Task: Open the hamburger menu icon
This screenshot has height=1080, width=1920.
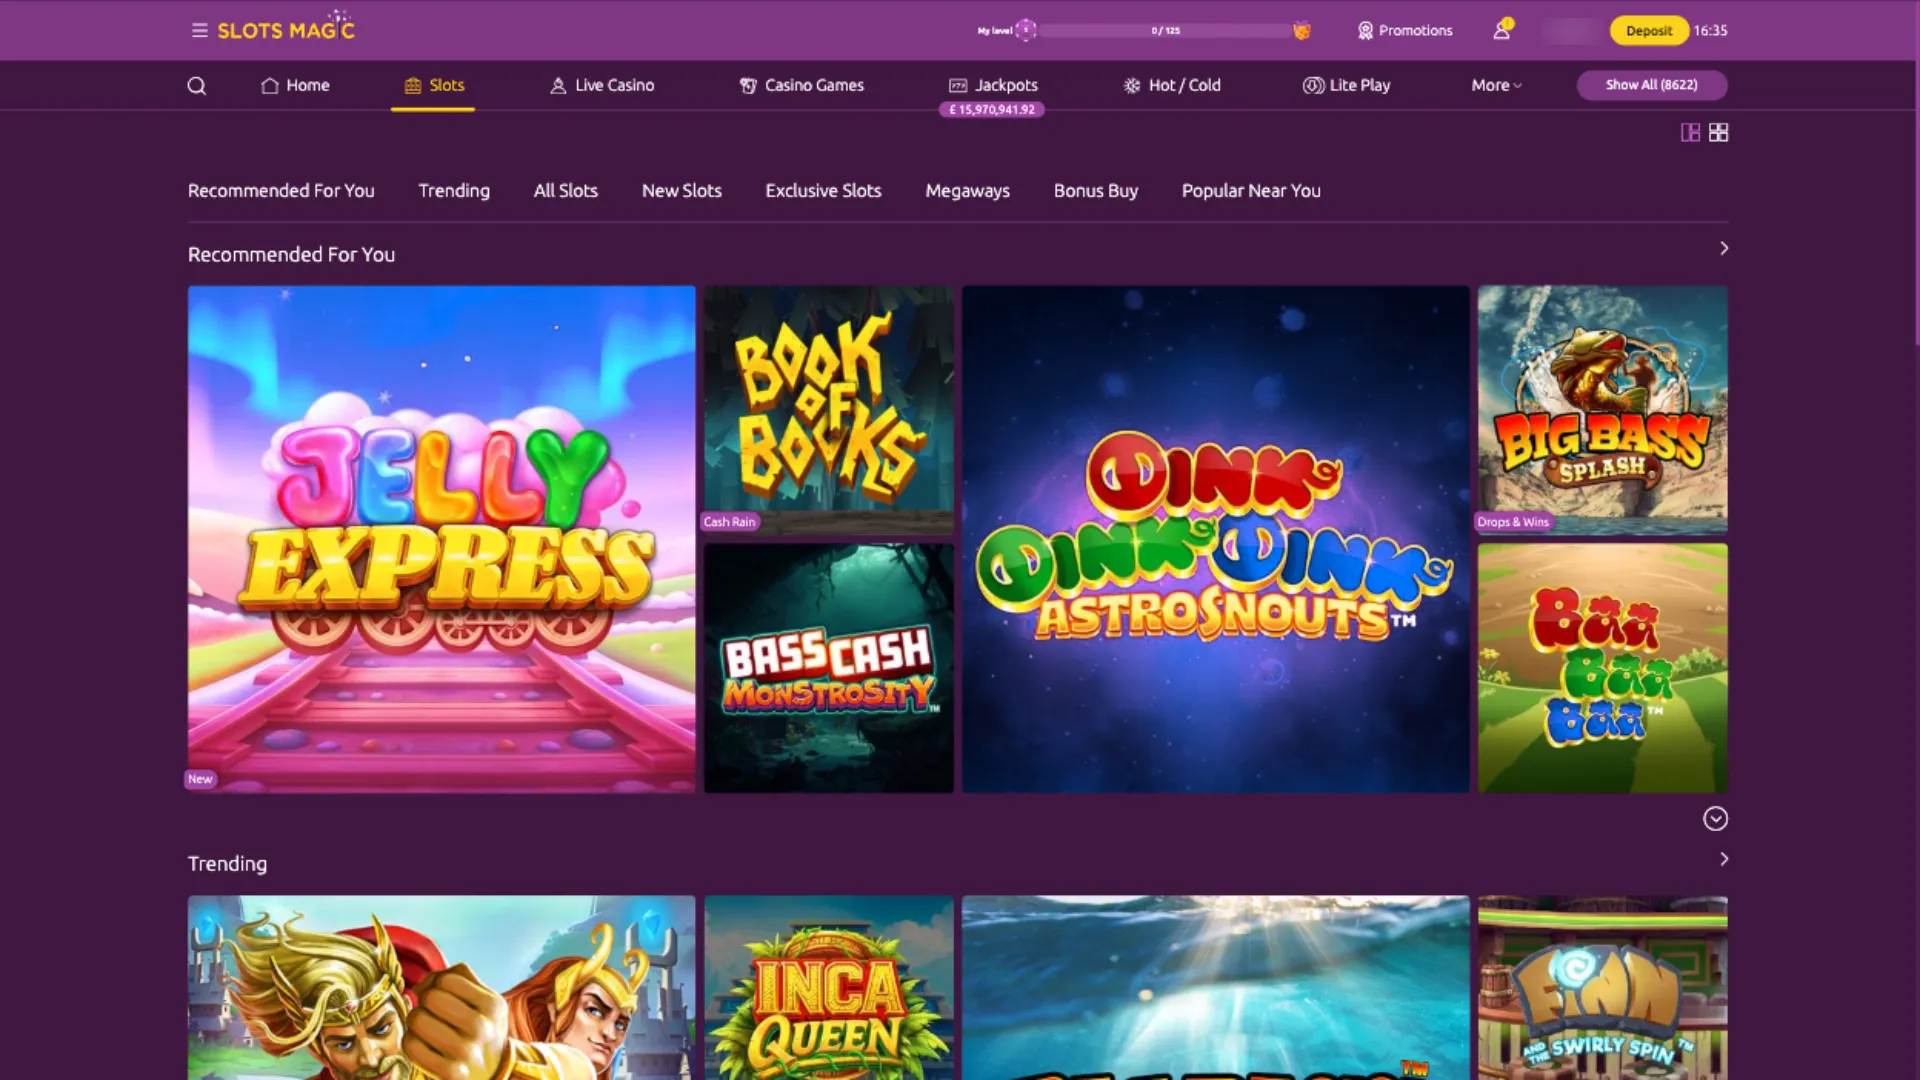Action: pos(200,30)
